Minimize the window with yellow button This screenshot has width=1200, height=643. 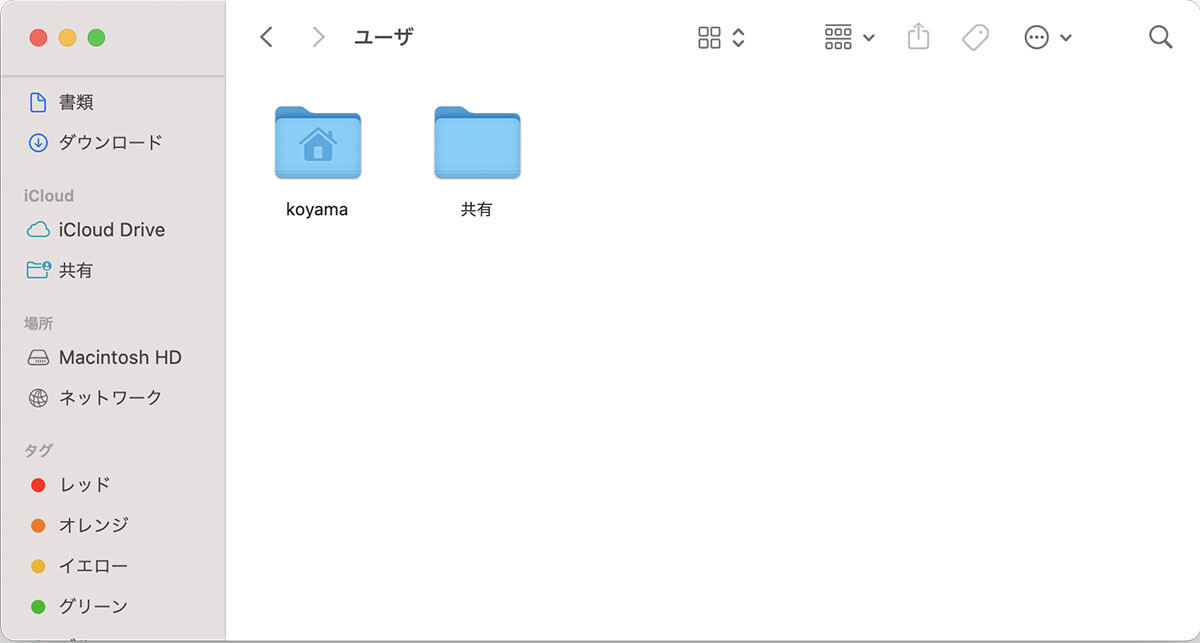coord(67,38)
